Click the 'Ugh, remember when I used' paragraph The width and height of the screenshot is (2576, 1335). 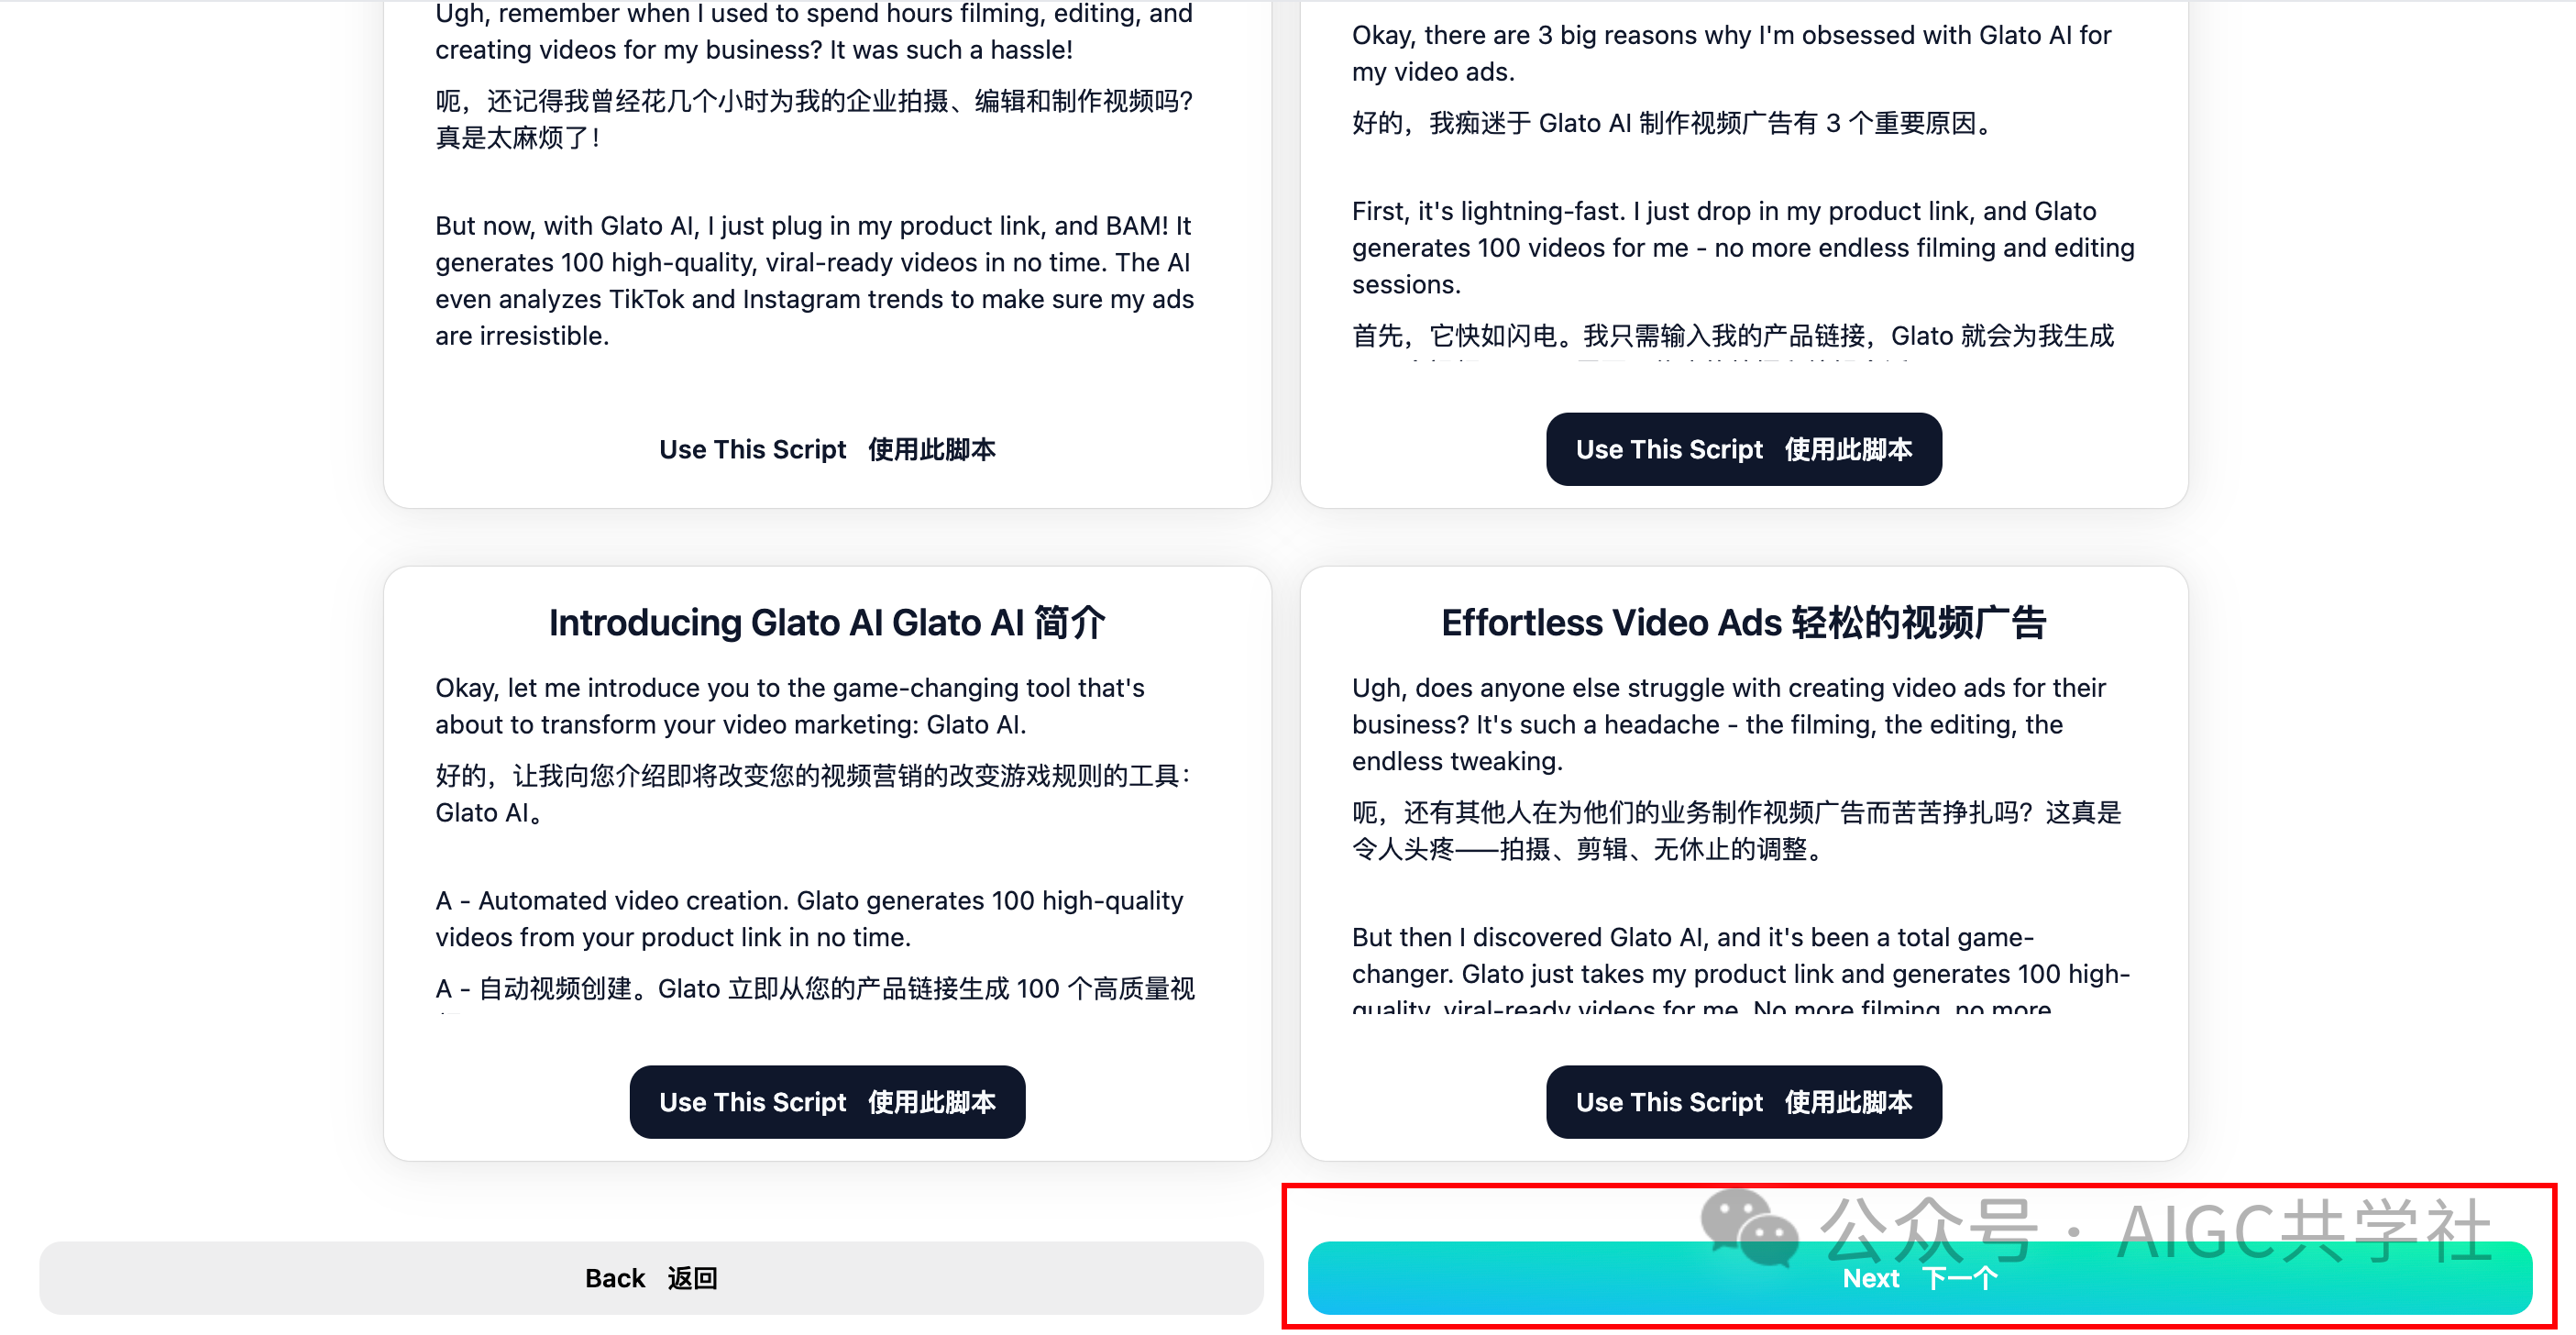(814, 32)
